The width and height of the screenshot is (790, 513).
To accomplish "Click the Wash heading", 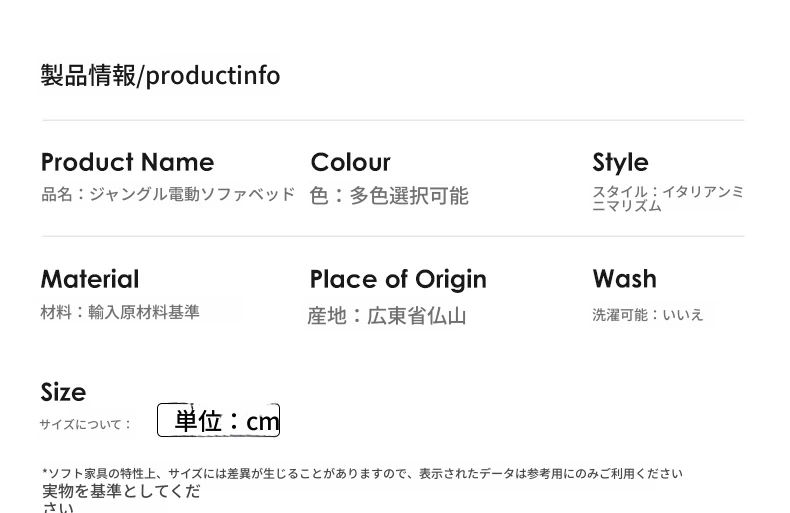I will [624, 279].
